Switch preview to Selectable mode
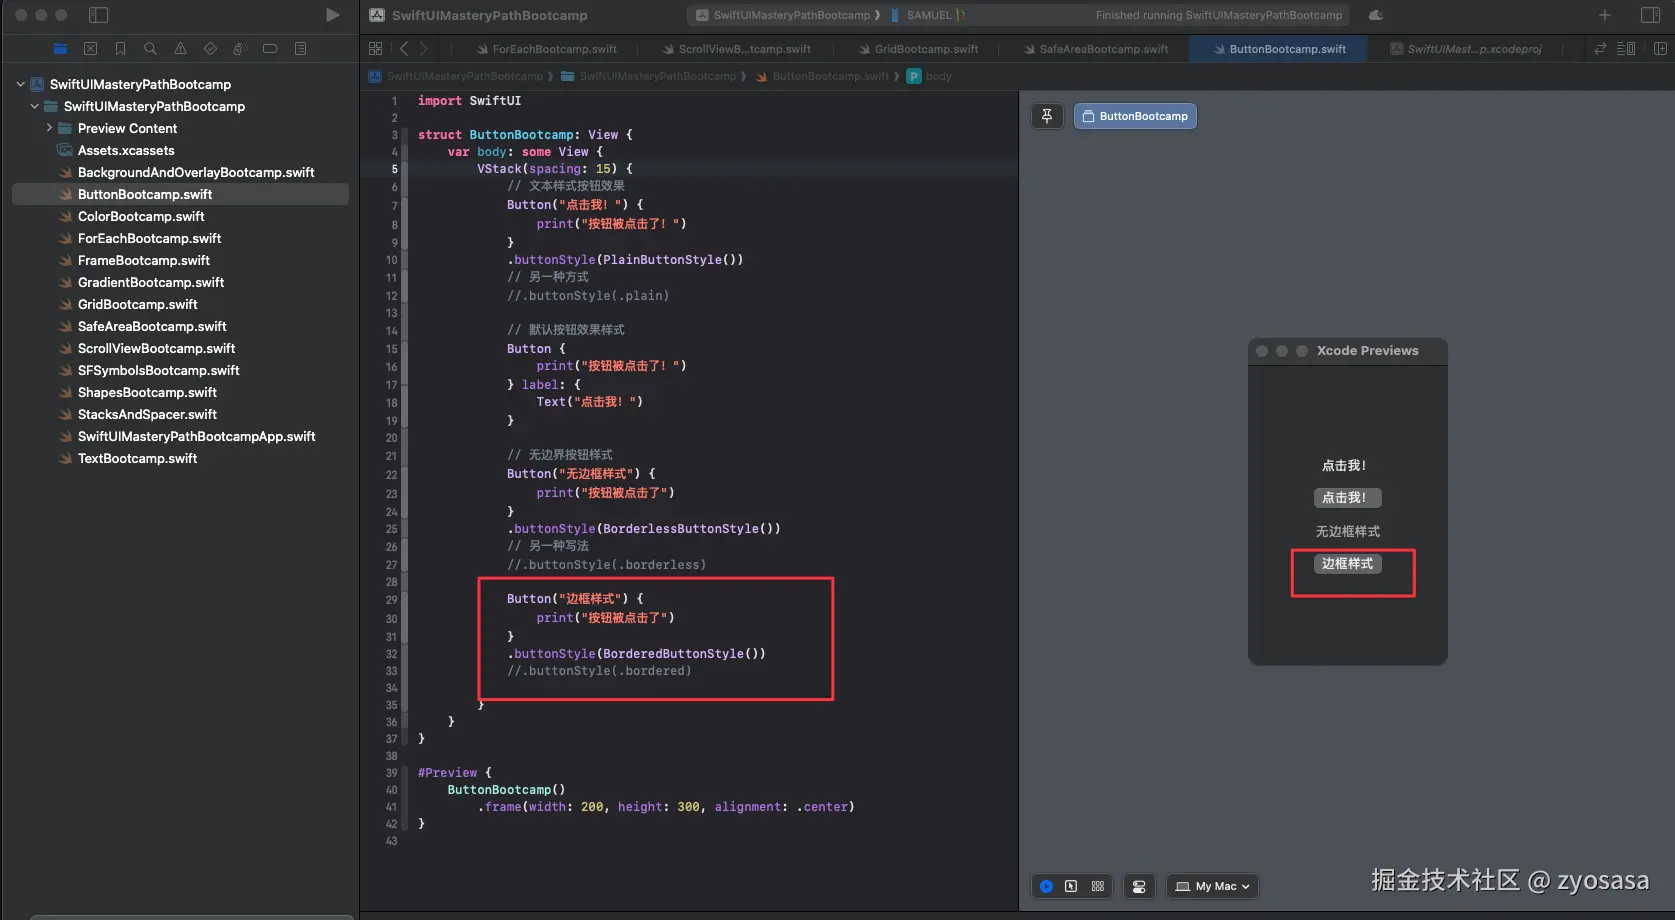 pos(1071,886)
